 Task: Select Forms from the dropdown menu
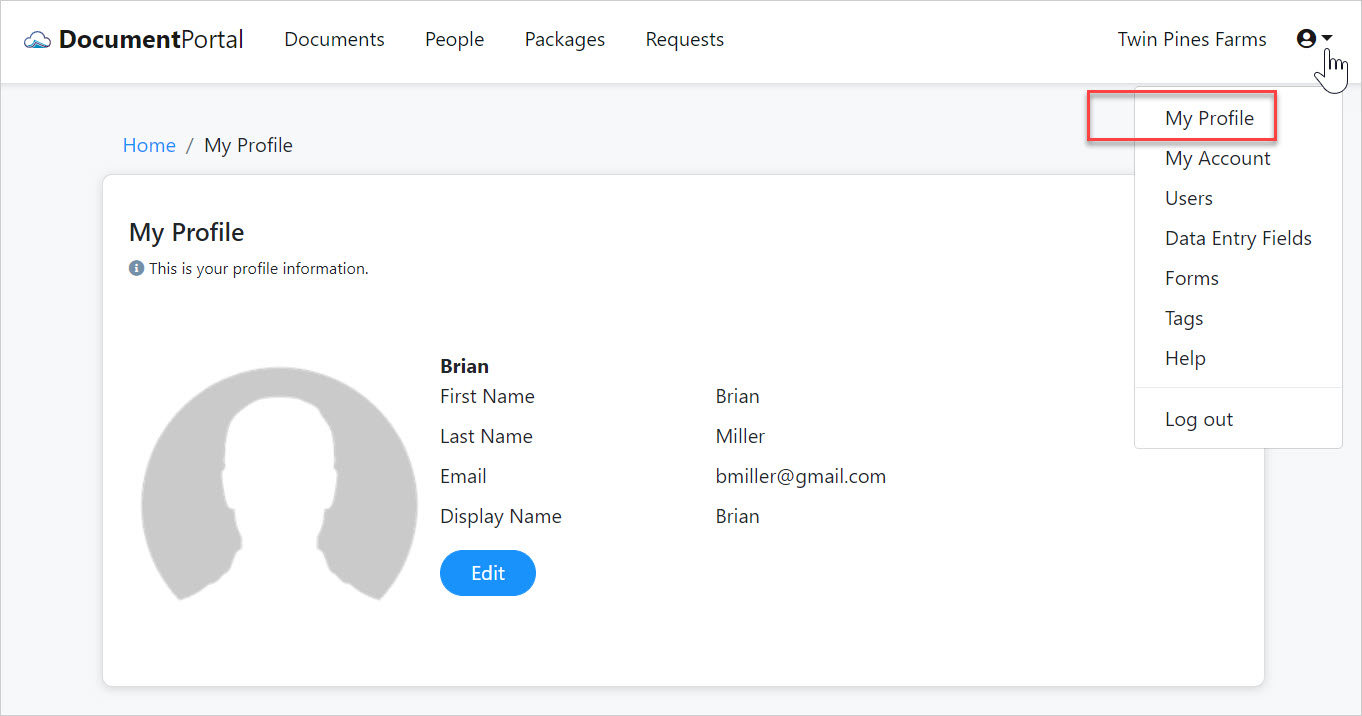coord(1192,278)
